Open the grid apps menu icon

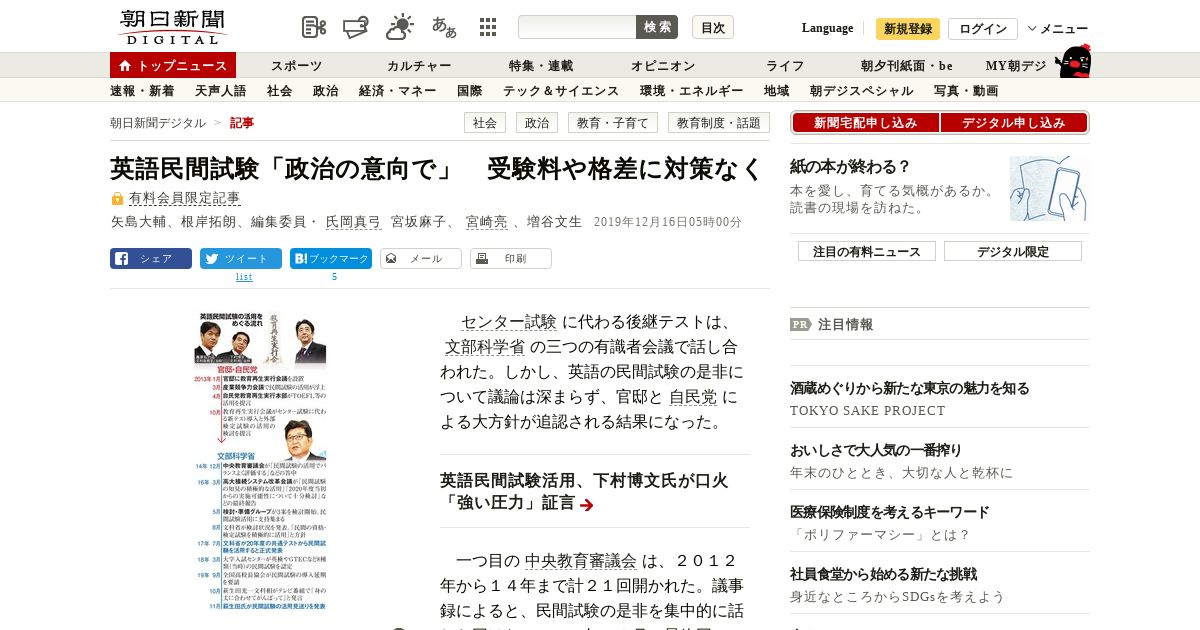[488, 27]
